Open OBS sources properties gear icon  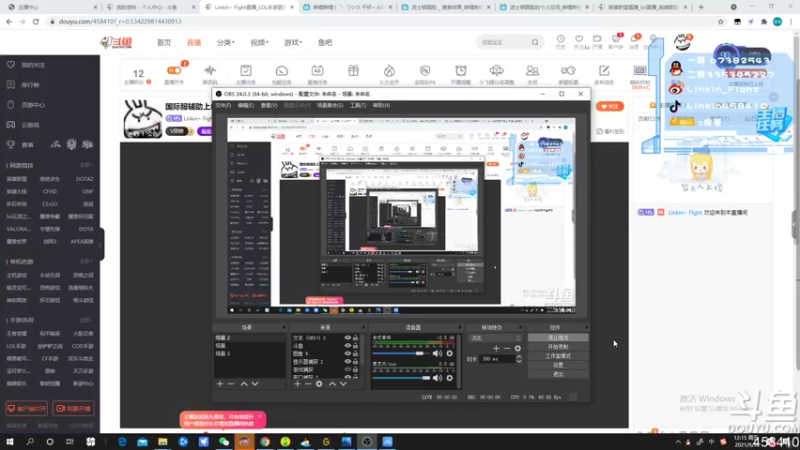coord(319,384)
